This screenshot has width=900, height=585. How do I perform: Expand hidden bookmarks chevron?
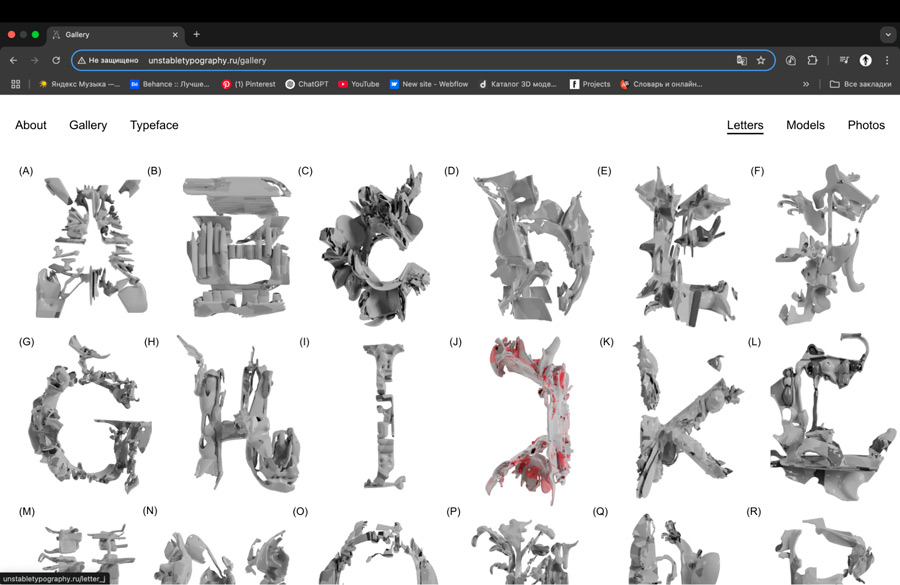click(806, 84)
